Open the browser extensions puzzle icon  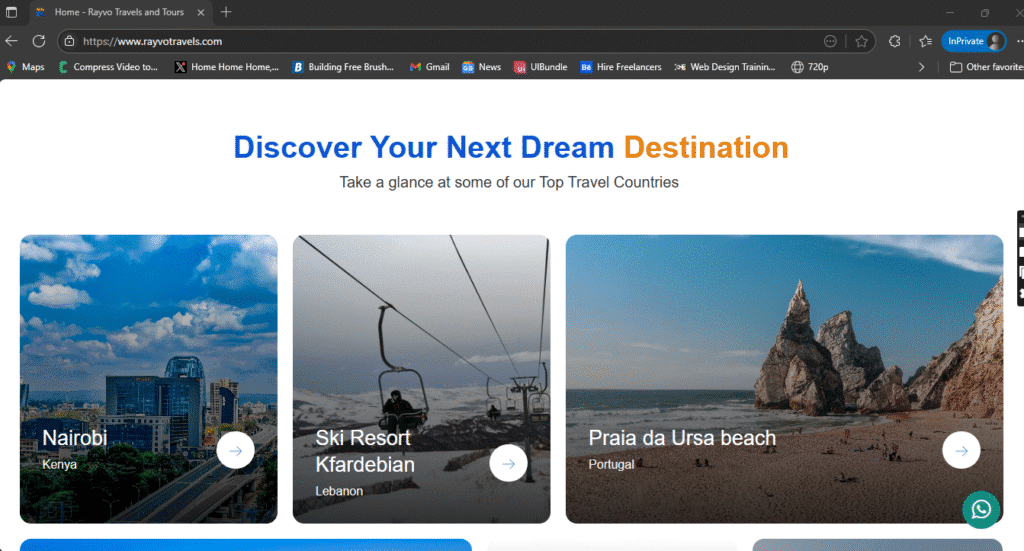pyautogui.click(x=895, y=41)
